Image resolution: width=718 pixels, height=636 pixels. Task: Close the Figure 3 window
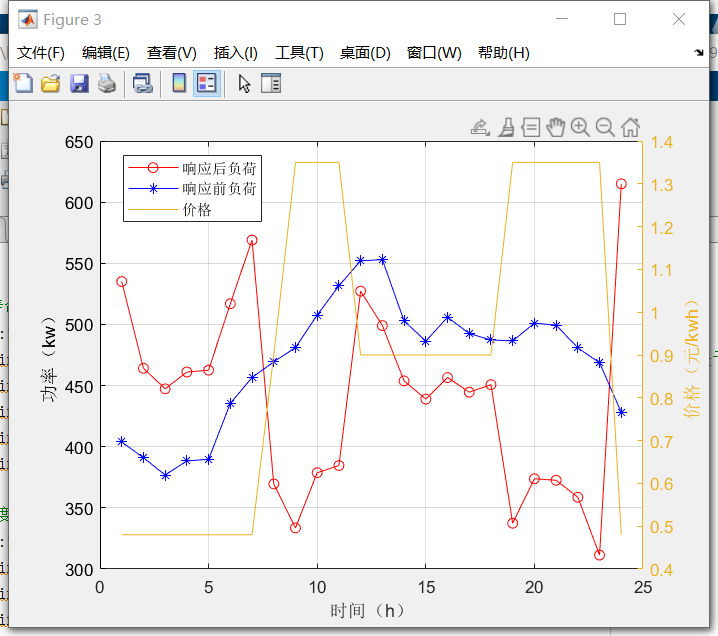679,19
